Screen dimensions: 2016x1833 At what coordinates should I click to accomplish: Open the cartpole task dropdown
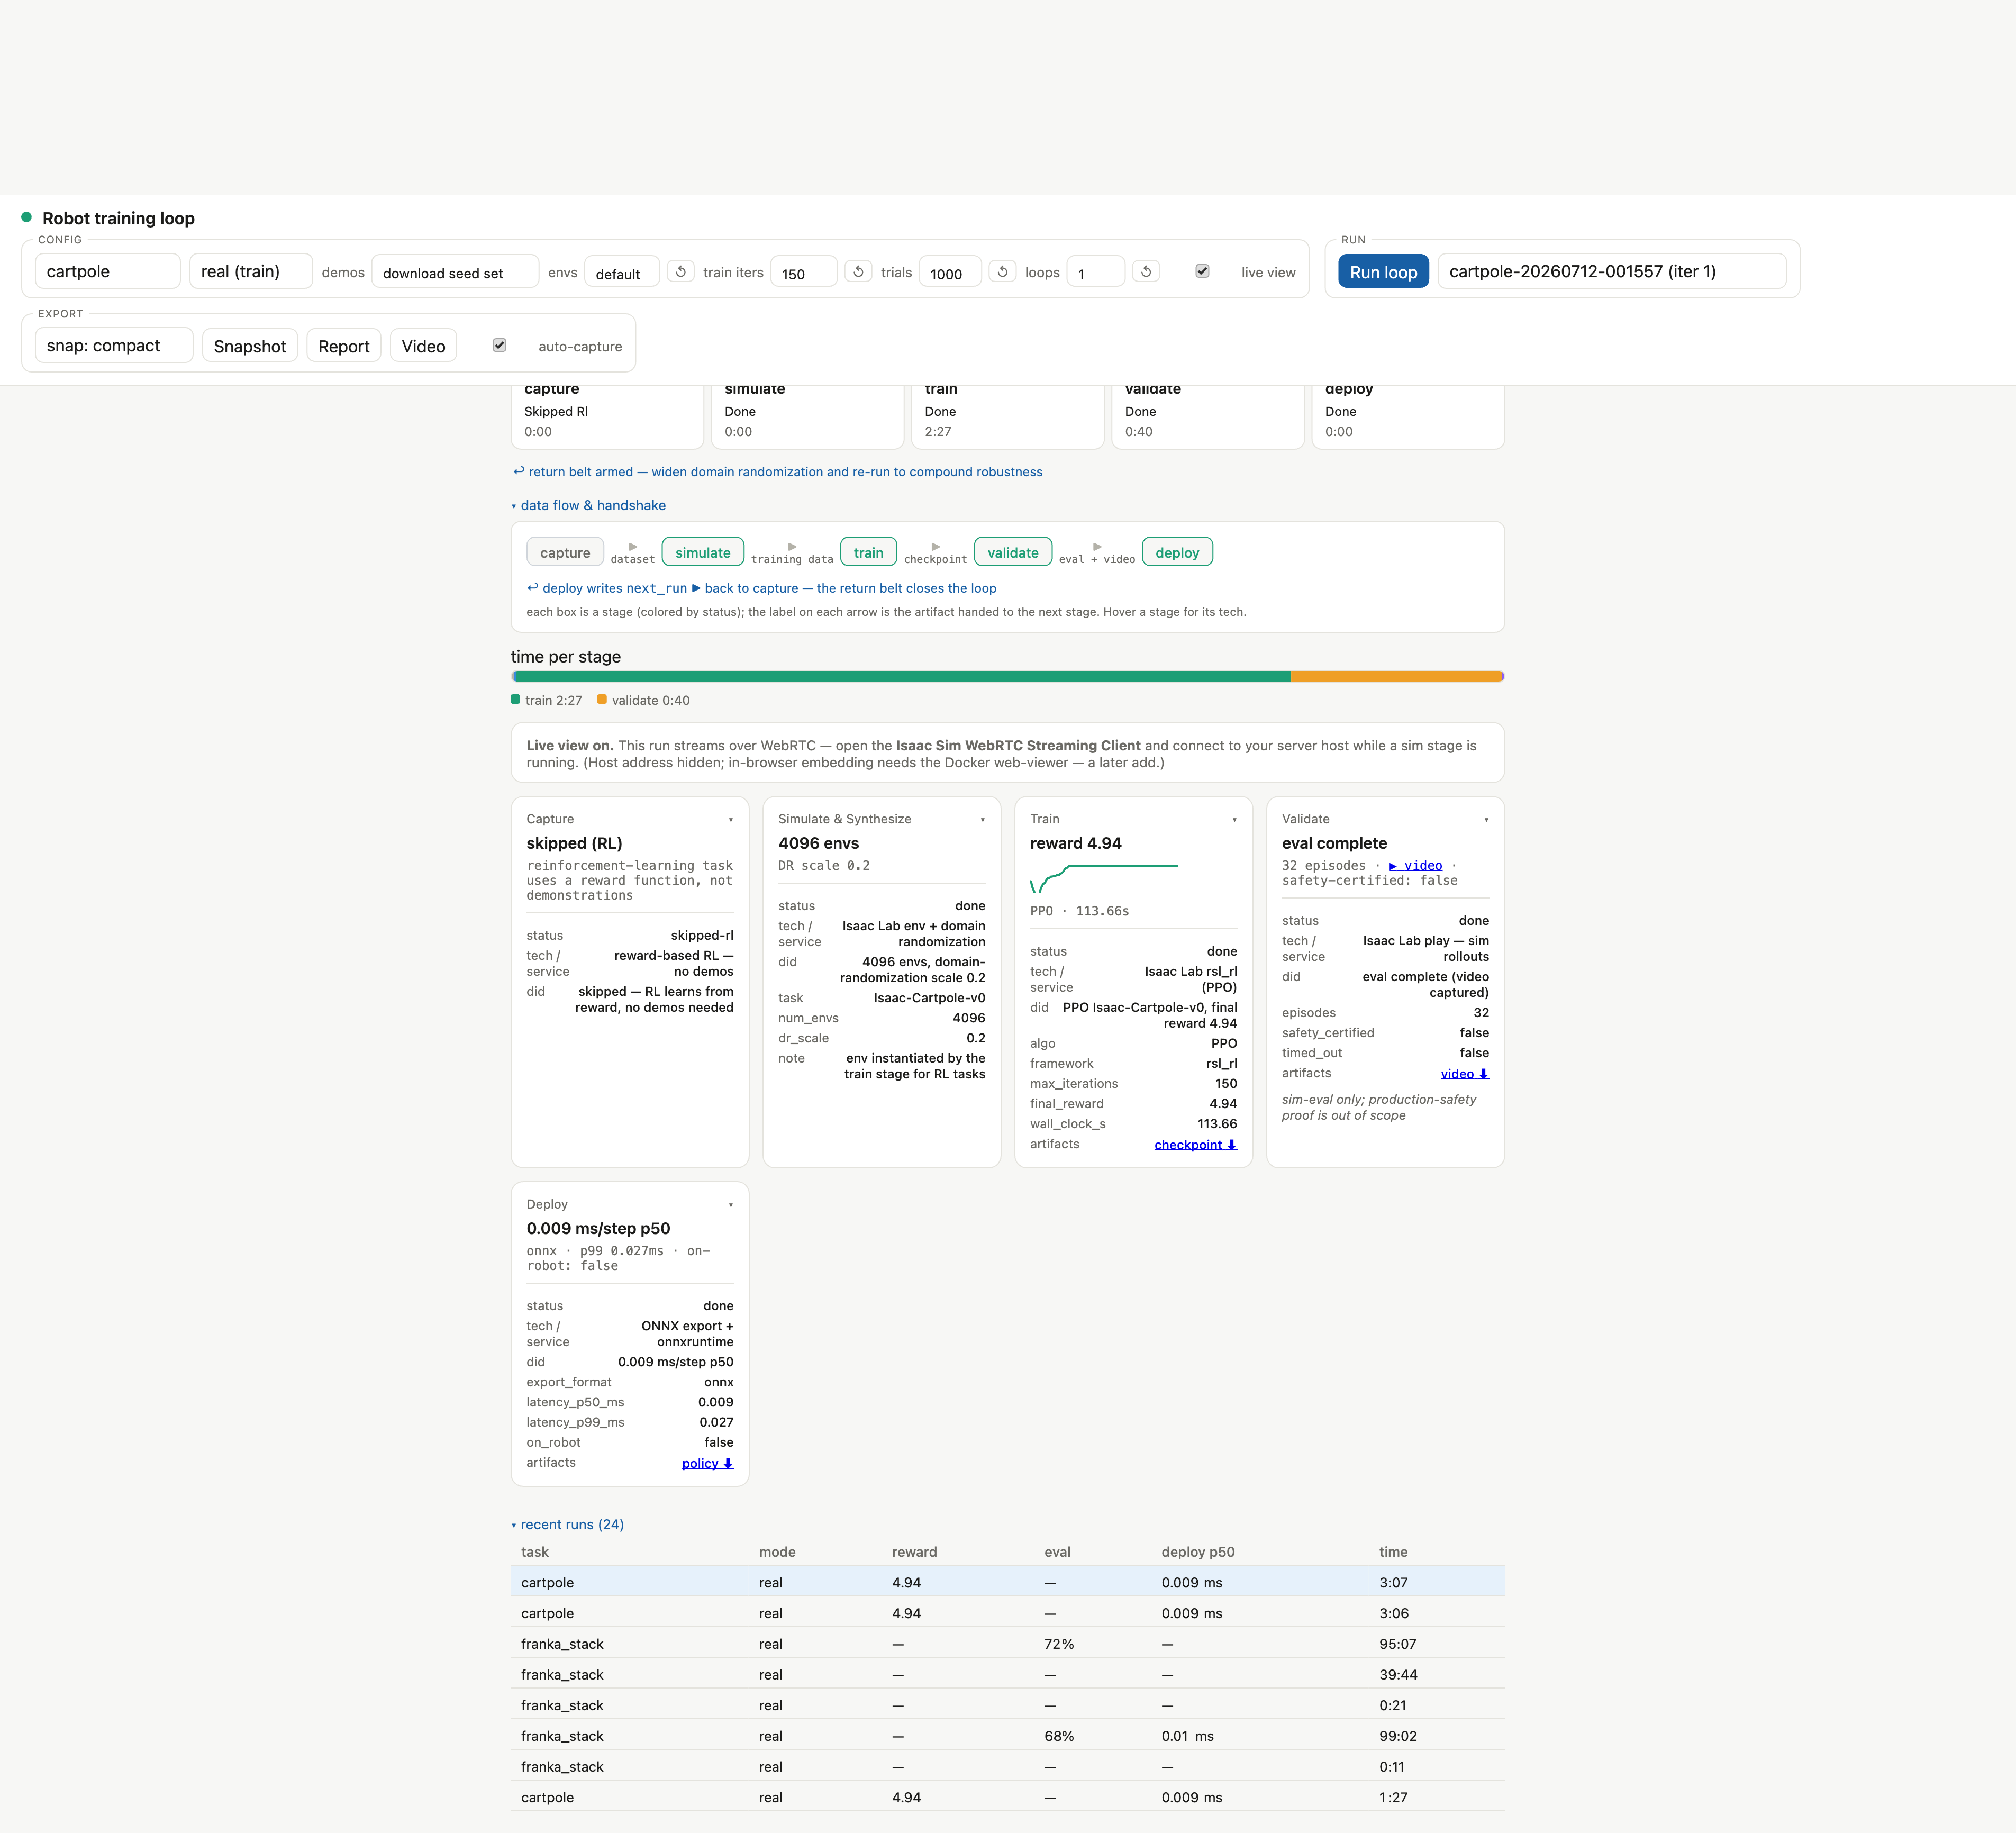coord(108,271)
